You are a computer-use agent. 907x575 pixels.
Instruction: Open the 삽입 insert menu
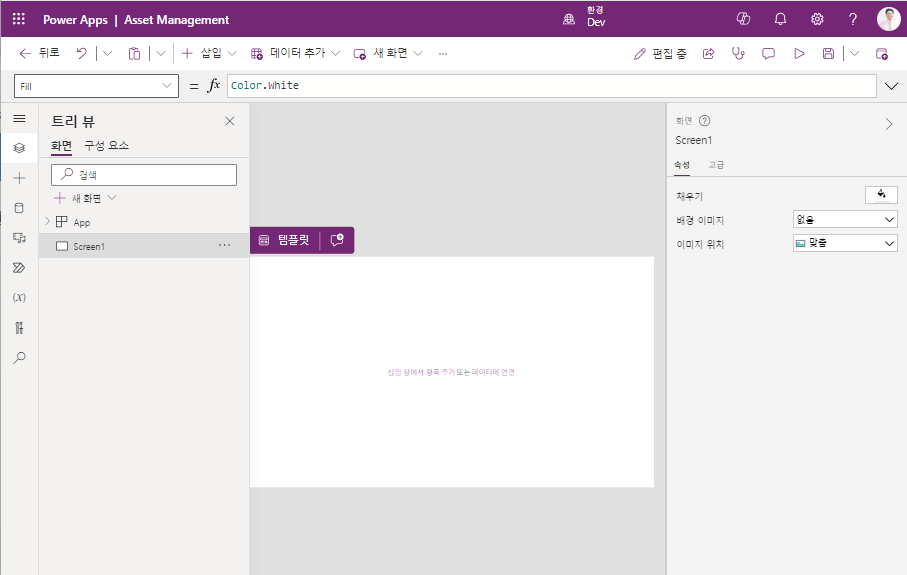(209, 53)
